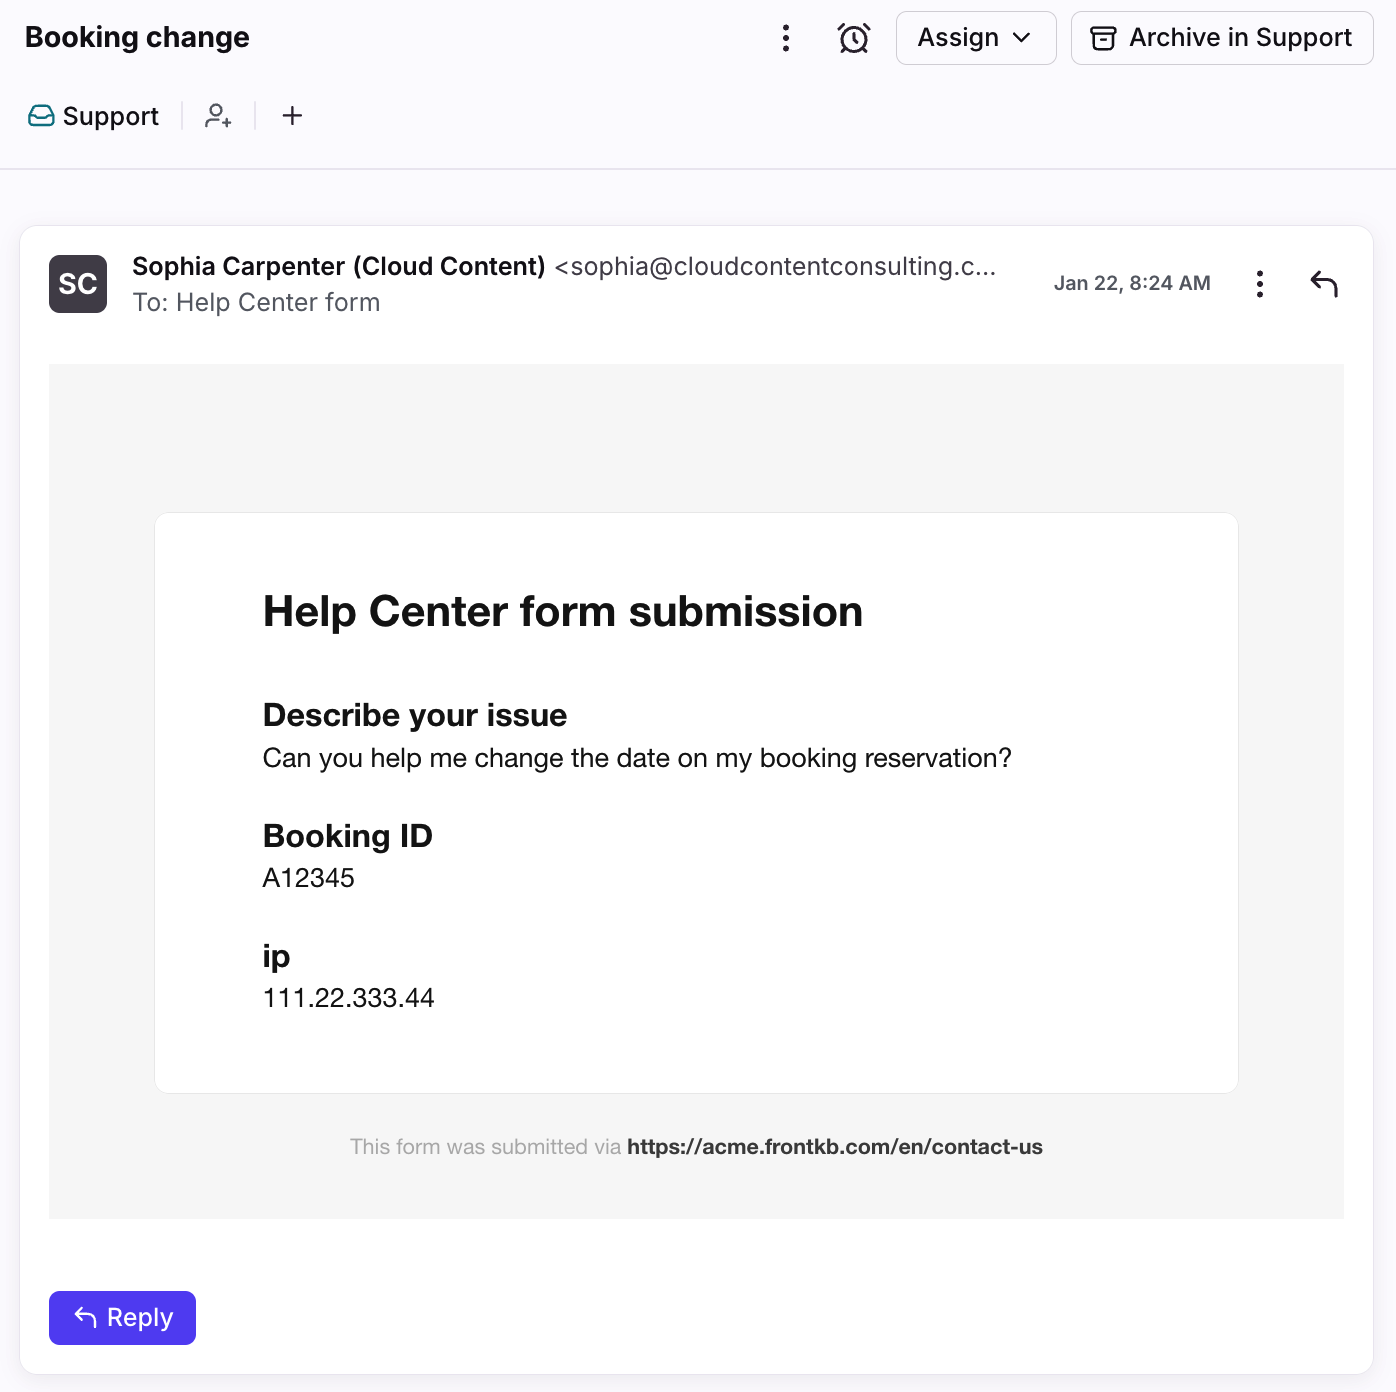Screen dimensions: 1396x1392
Task: Open the conversation more options menu
Action: tap(786, 38)
